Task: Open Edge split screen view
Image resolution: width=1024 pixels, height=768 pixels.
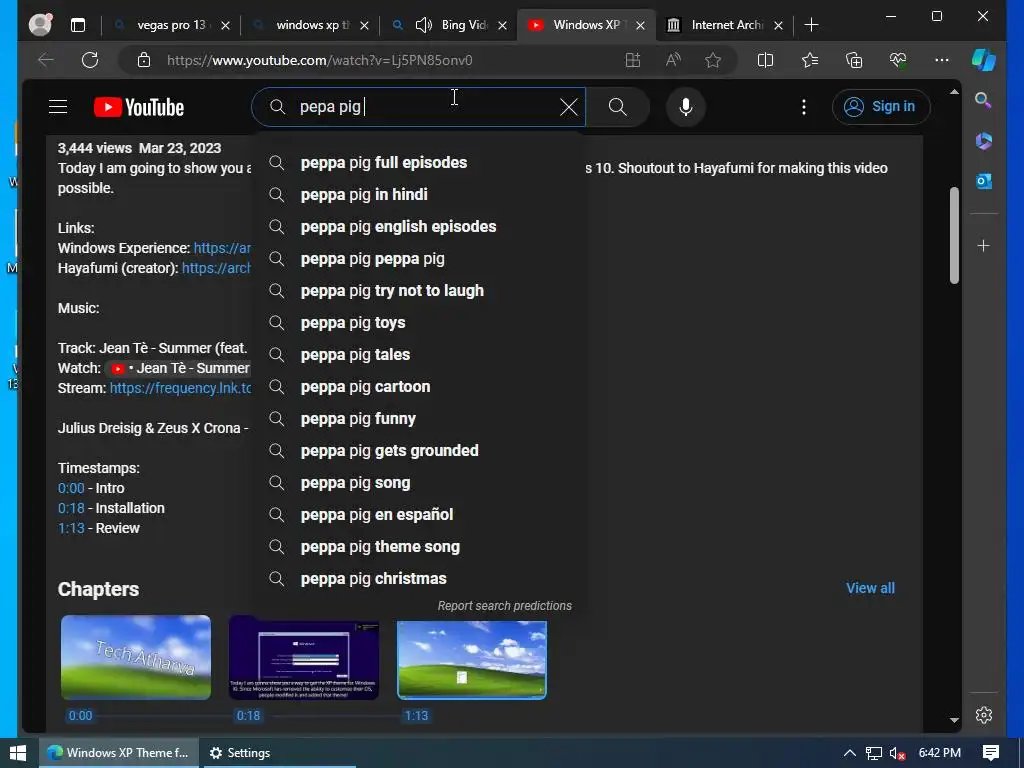Action: pos(765,60)
